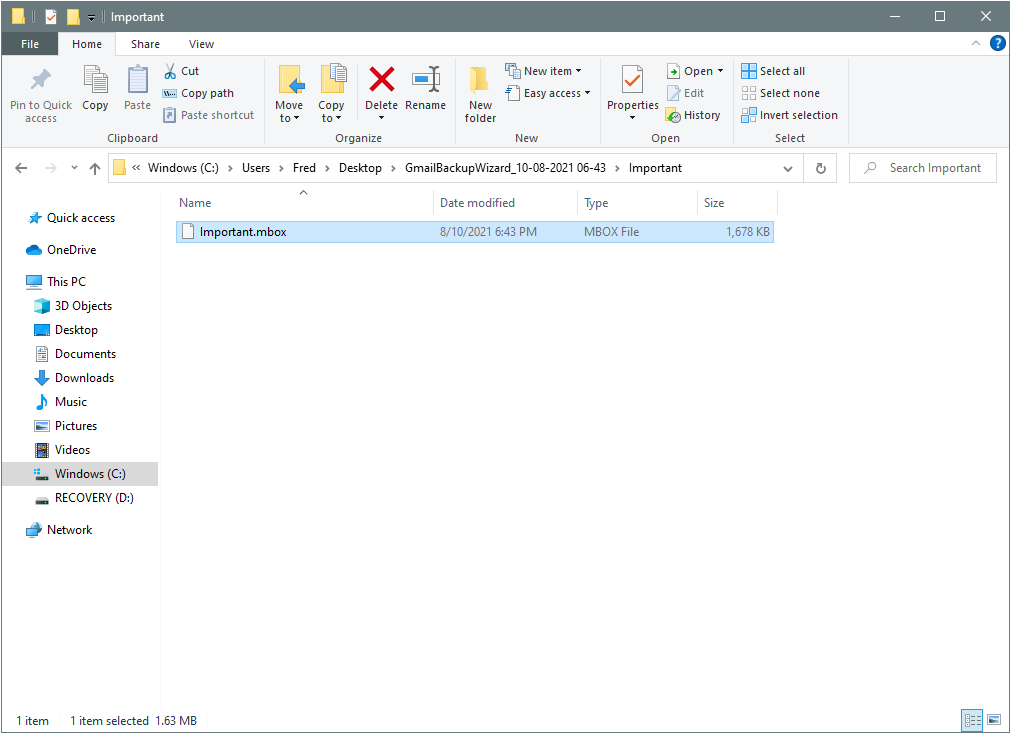This screenshot has height=735, width=1011.
Task: Delete the selected file with red X
Action: point(381,80)
